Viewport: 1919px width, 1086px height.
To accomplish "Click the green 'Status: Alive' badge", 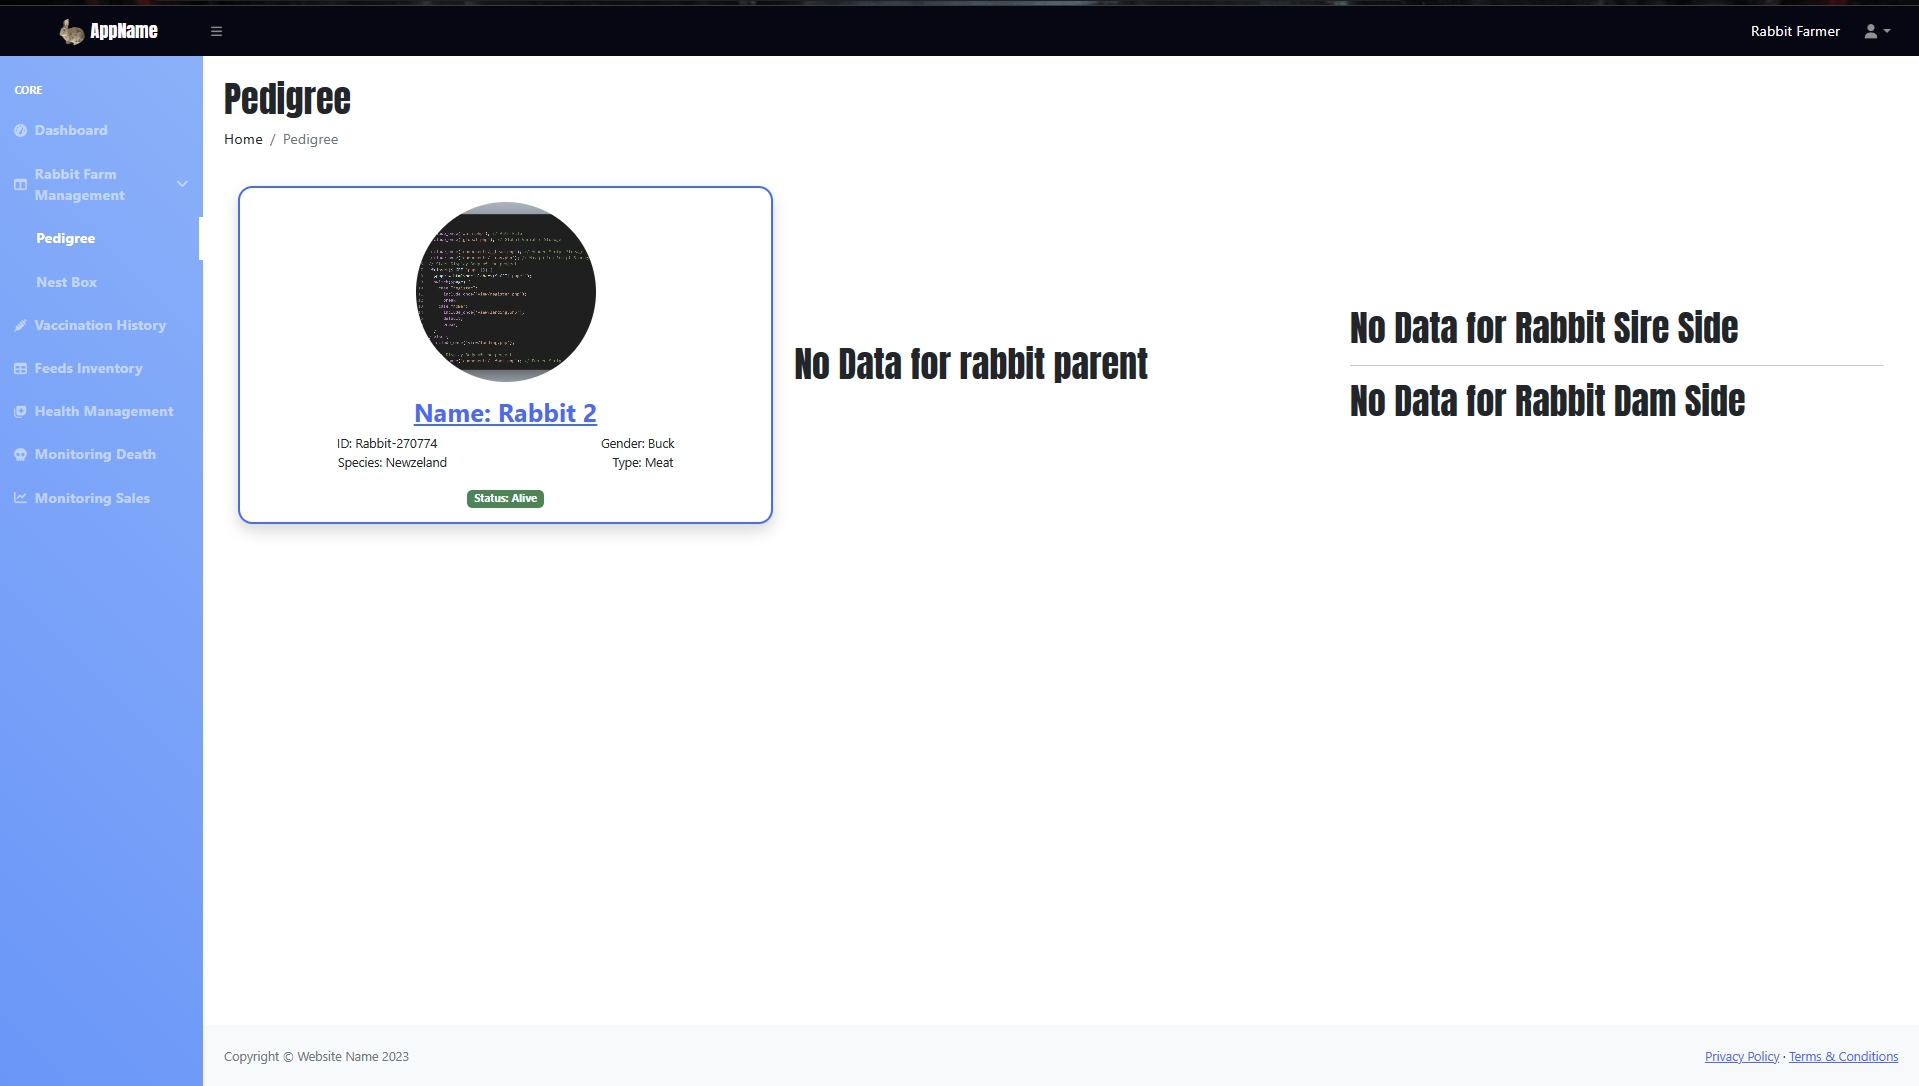I will (505, 498).
